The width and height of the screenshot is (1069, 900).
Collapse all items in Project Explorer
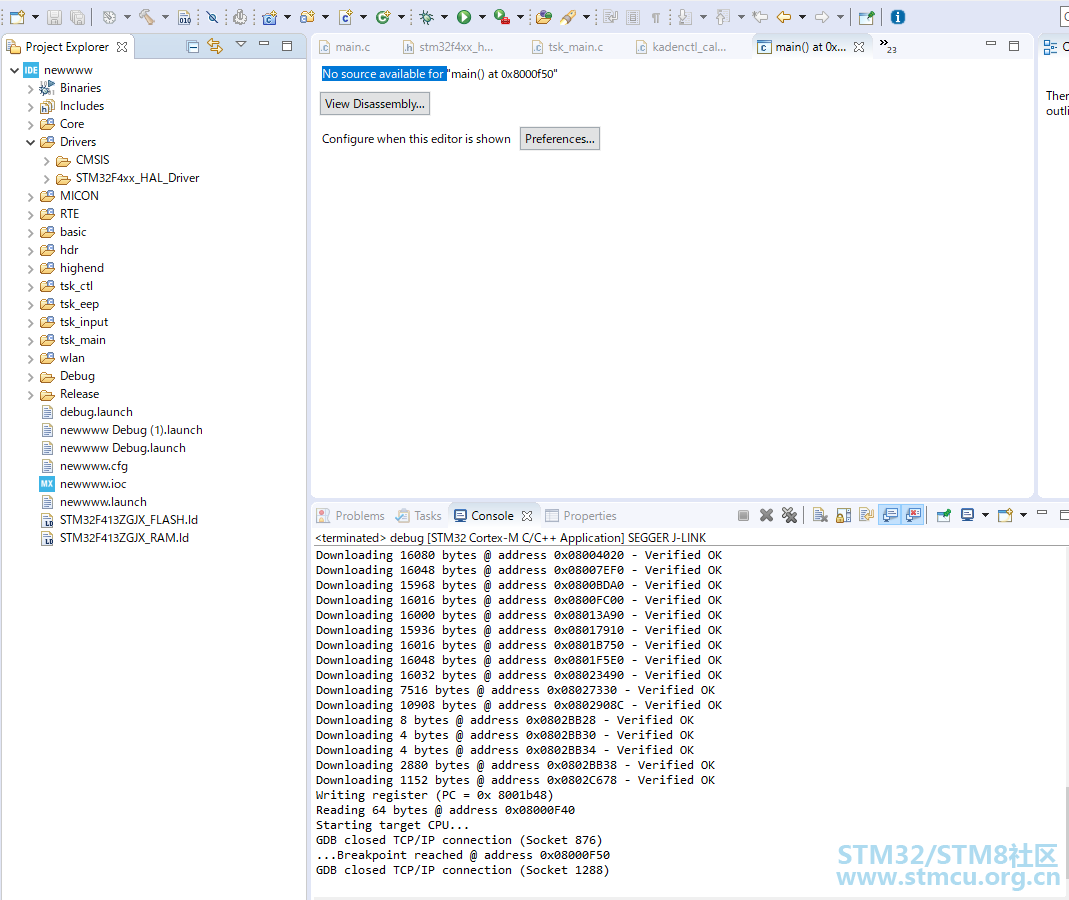[193, 46]
